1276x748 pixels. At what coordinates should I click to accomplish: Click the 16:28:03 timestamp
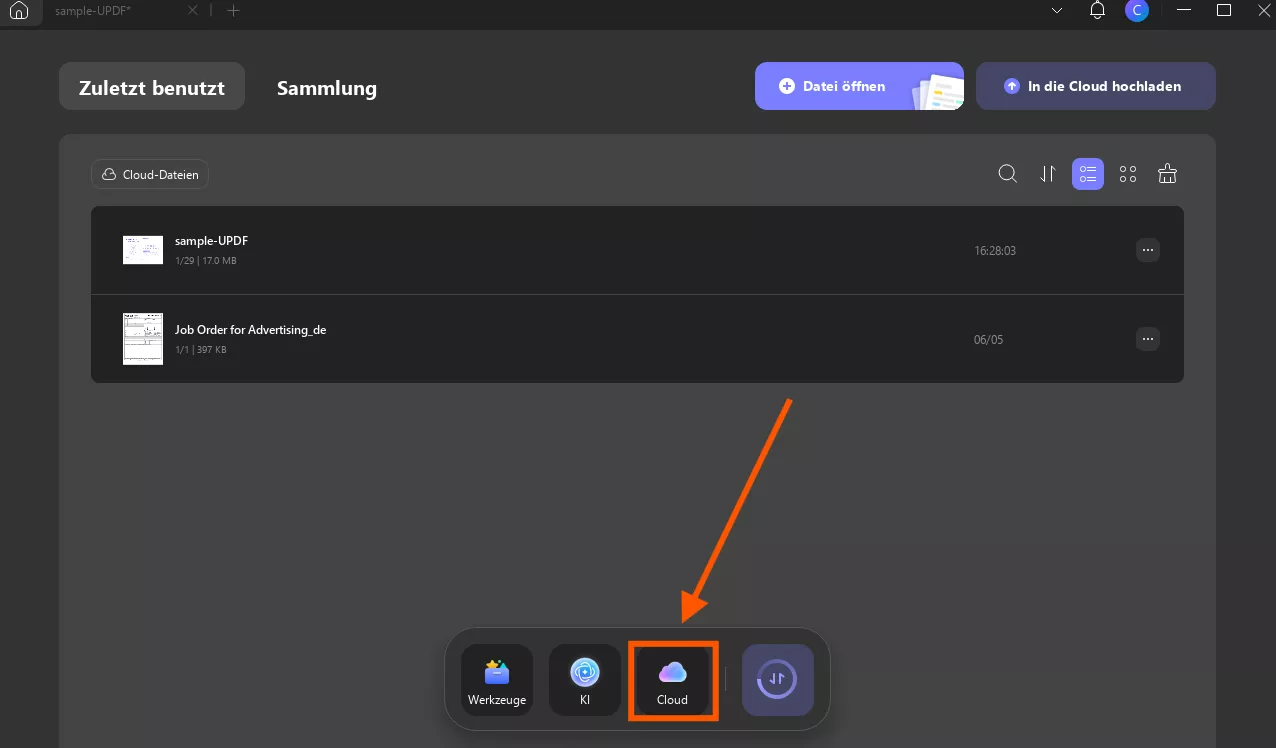(x=995, y=250)
